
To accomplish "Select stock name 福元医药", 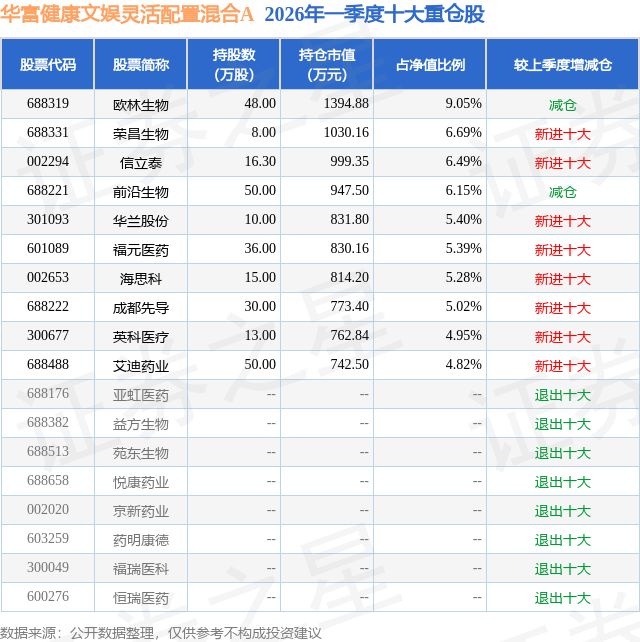I will (x=141, y=251).
